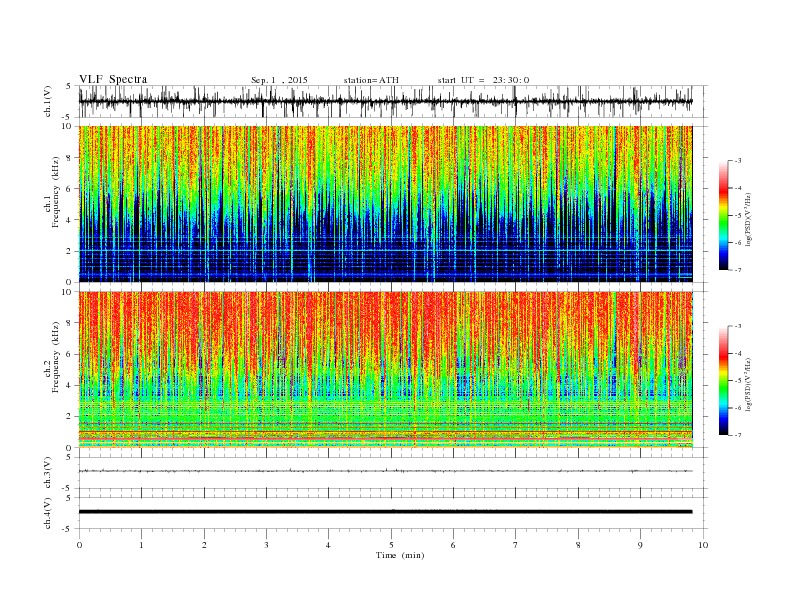792x612 pixels.
Task: Click the ch.2 spectrogram panel
Action: click(385, 370)
